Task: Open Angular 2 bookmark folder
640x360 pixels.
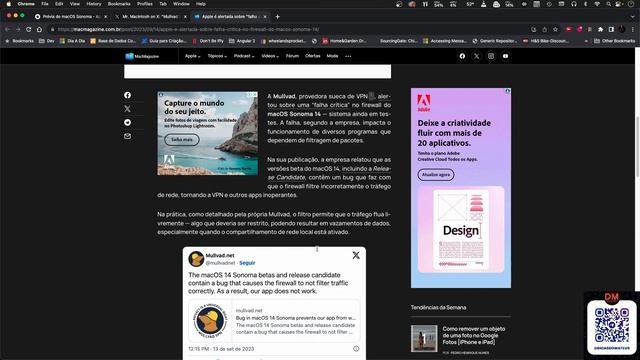Action: [x=242, y=41]
